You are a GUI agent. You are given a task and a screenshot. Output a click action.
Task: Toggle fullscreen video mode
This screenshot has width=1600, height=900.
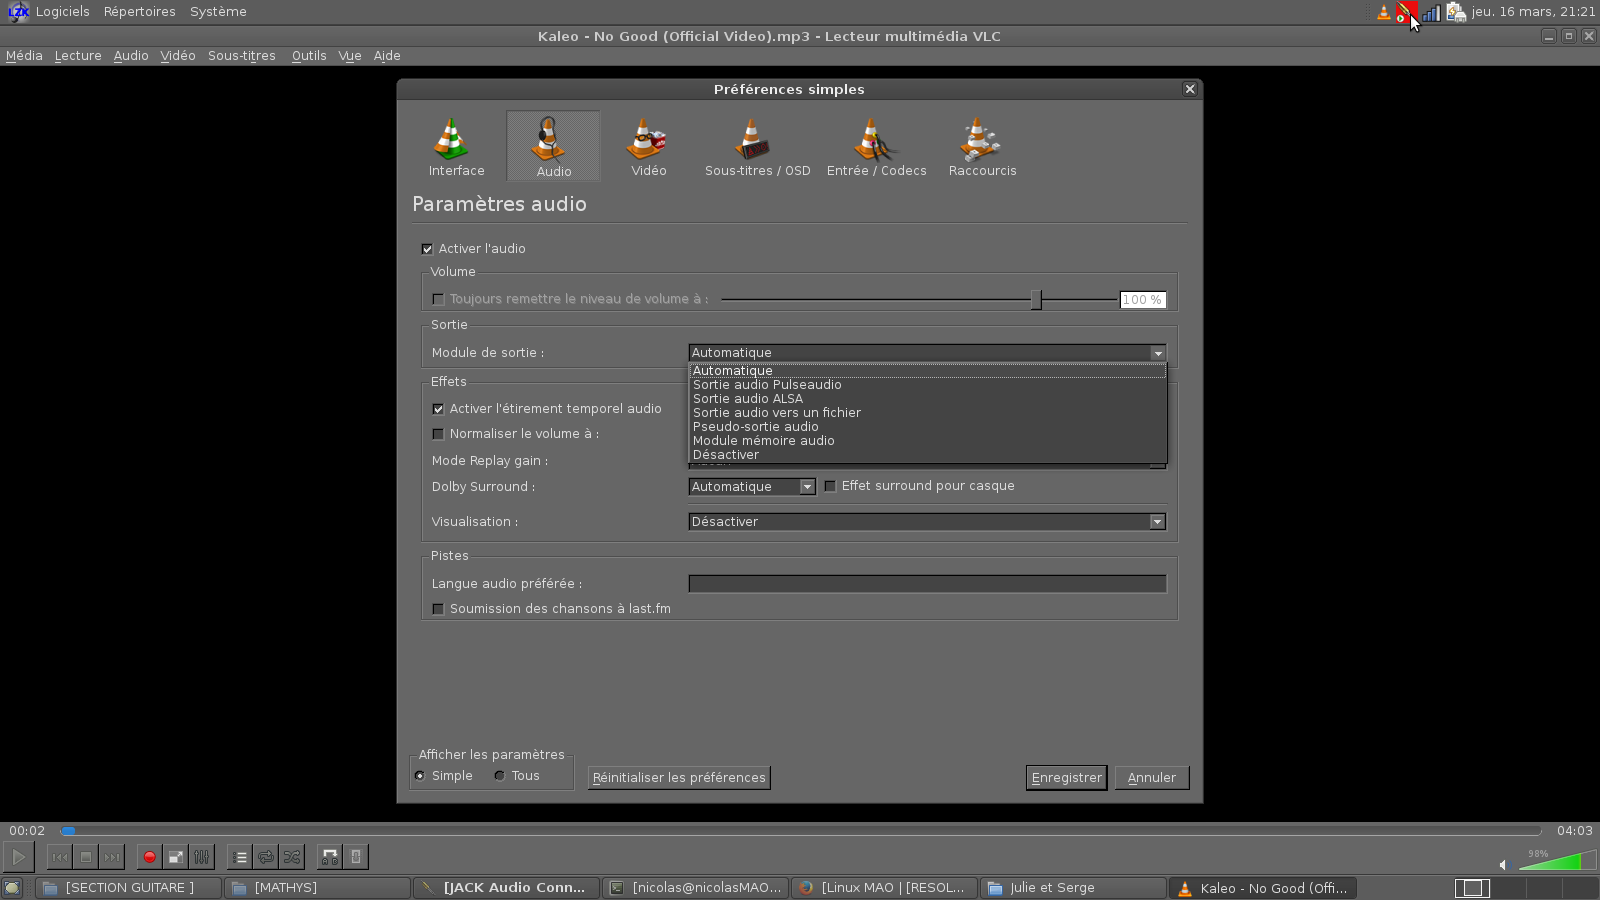point(175,857)
